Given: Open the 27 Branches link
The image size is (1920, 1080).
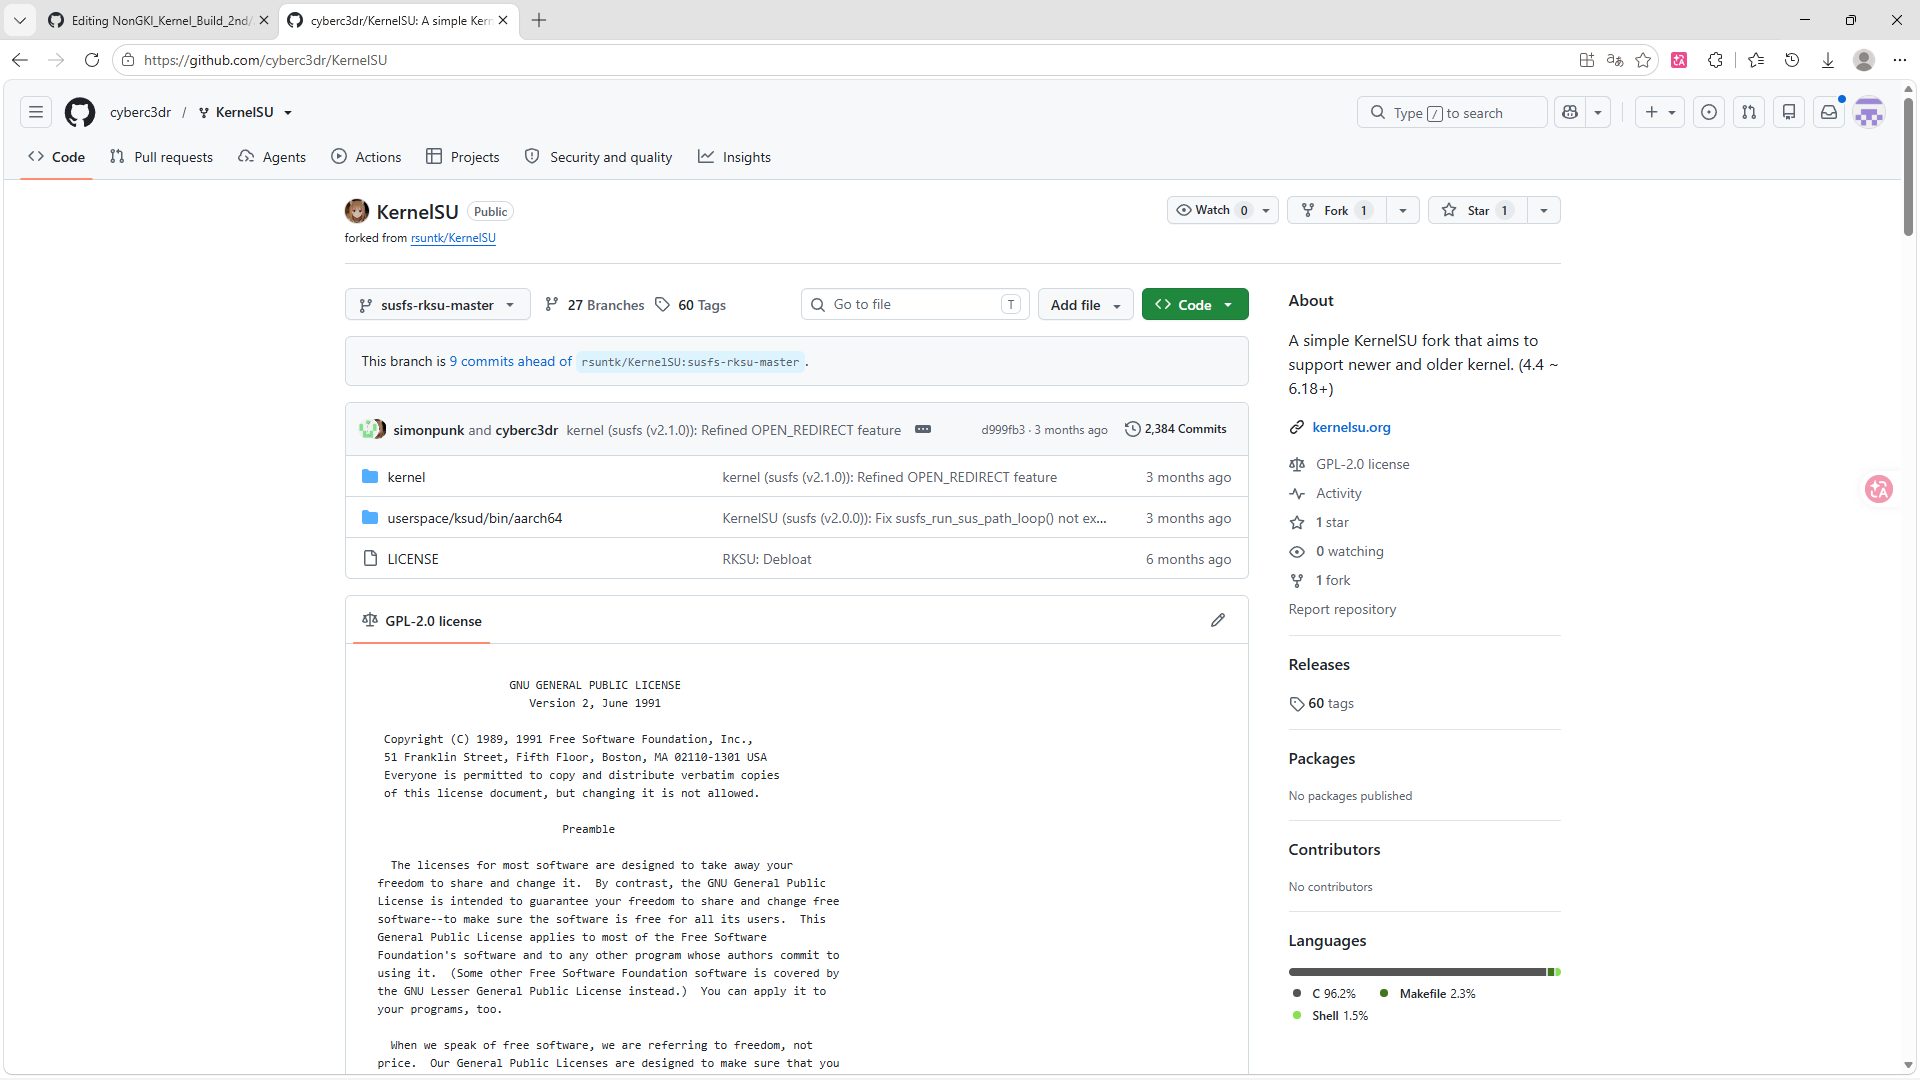Looking at the screenshot, I should click(595, 305).
